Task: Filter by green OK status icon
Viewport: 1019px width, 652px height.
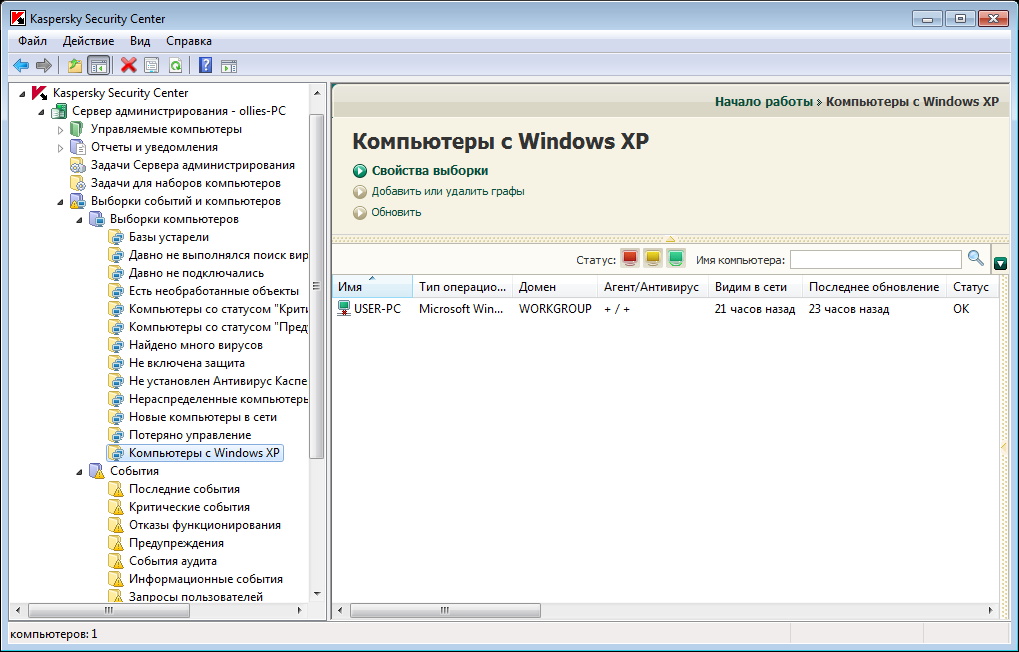Action: (676, 259)
